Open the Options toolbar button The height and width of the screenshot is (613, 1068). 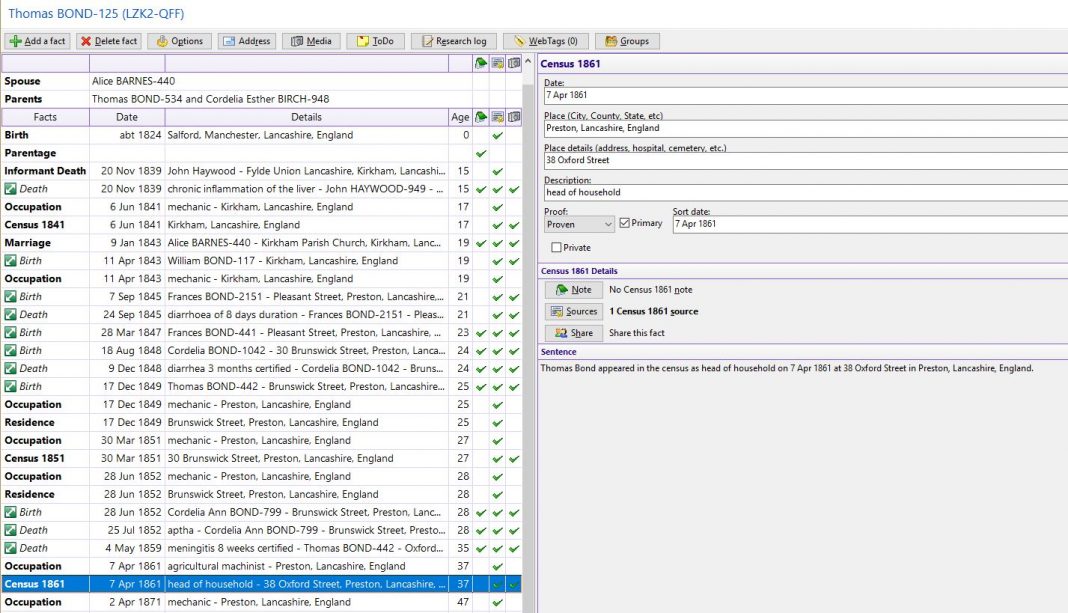pos(180,41)
